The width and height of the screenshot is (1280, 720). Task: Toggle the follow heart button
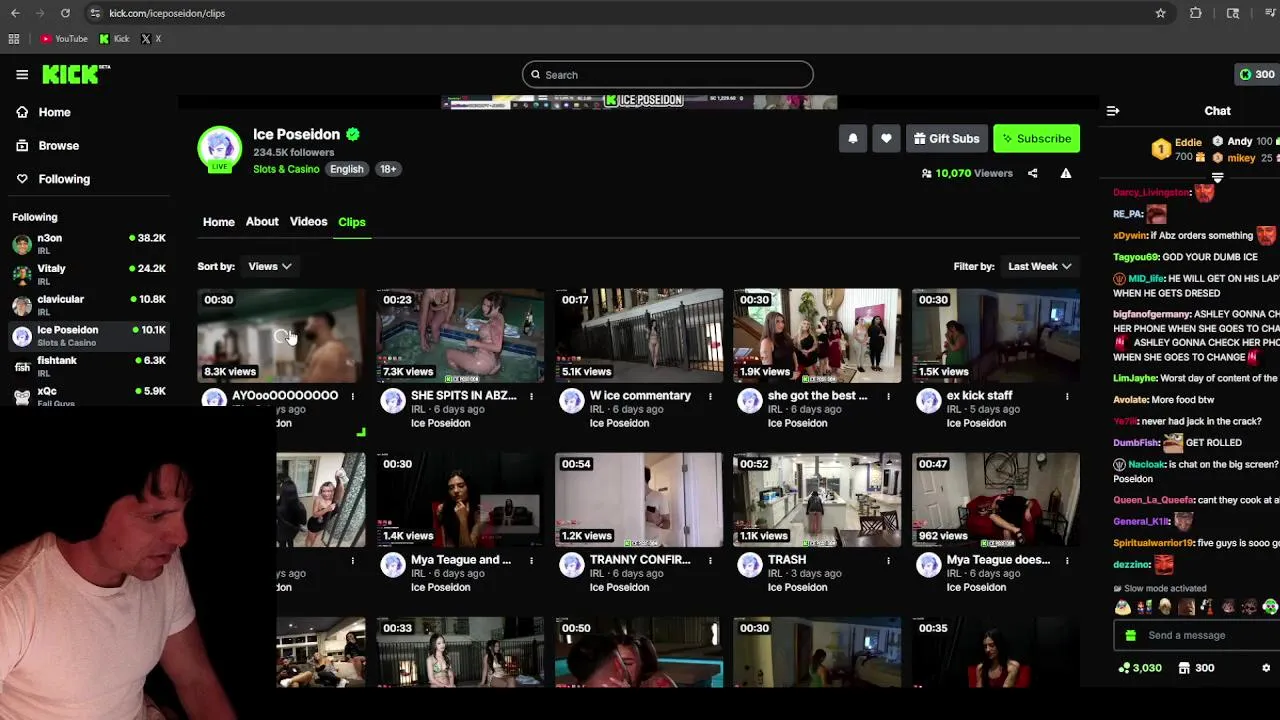click(x=886, y=139)
